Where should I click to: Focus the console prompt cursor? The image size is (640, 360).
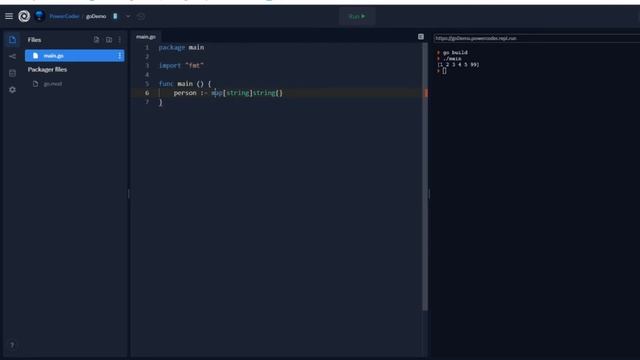(444, 71)
